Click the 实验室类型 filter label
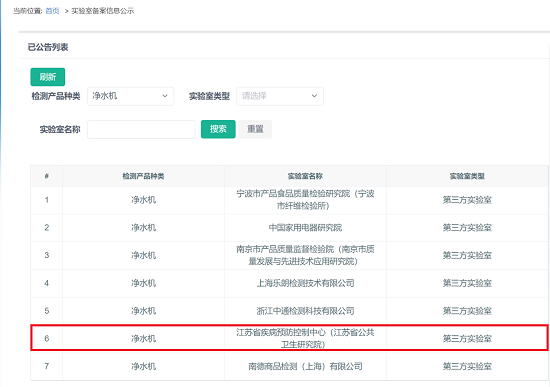This screenshot has height=387, width=550. tap(209, 96)
